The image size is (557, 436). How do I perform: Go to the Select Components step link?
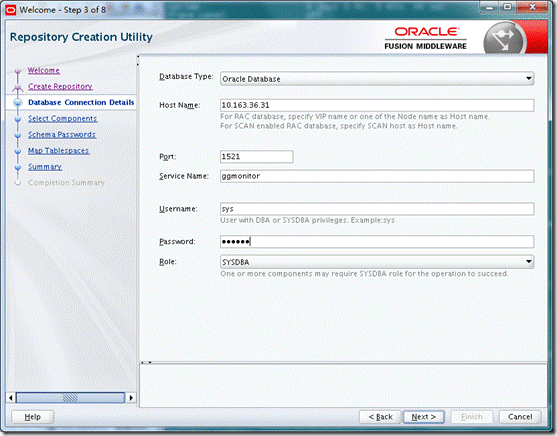[63, 119]
